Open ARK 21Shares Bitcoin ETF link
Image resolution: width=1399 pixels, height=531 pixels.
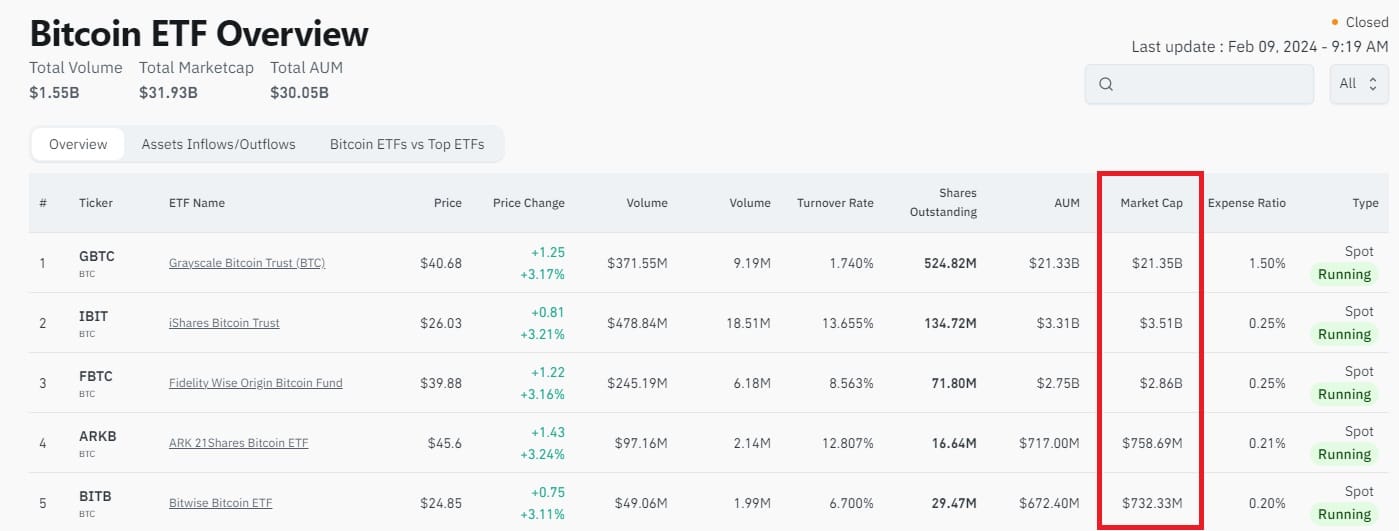tap(239, 443)
